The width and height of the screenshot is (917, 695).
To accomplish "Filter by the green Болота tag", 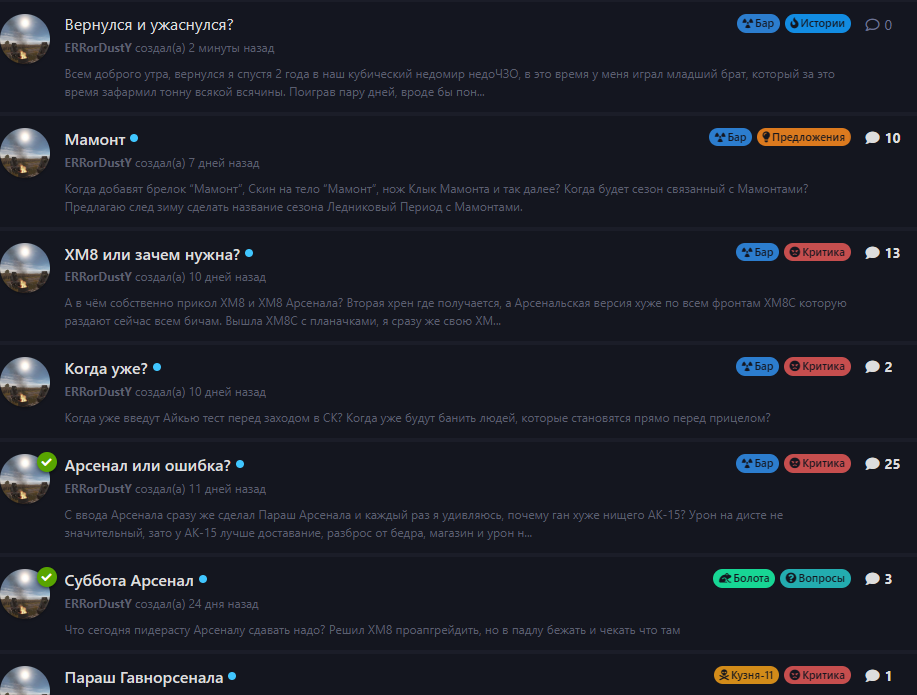I will point(744,578).
